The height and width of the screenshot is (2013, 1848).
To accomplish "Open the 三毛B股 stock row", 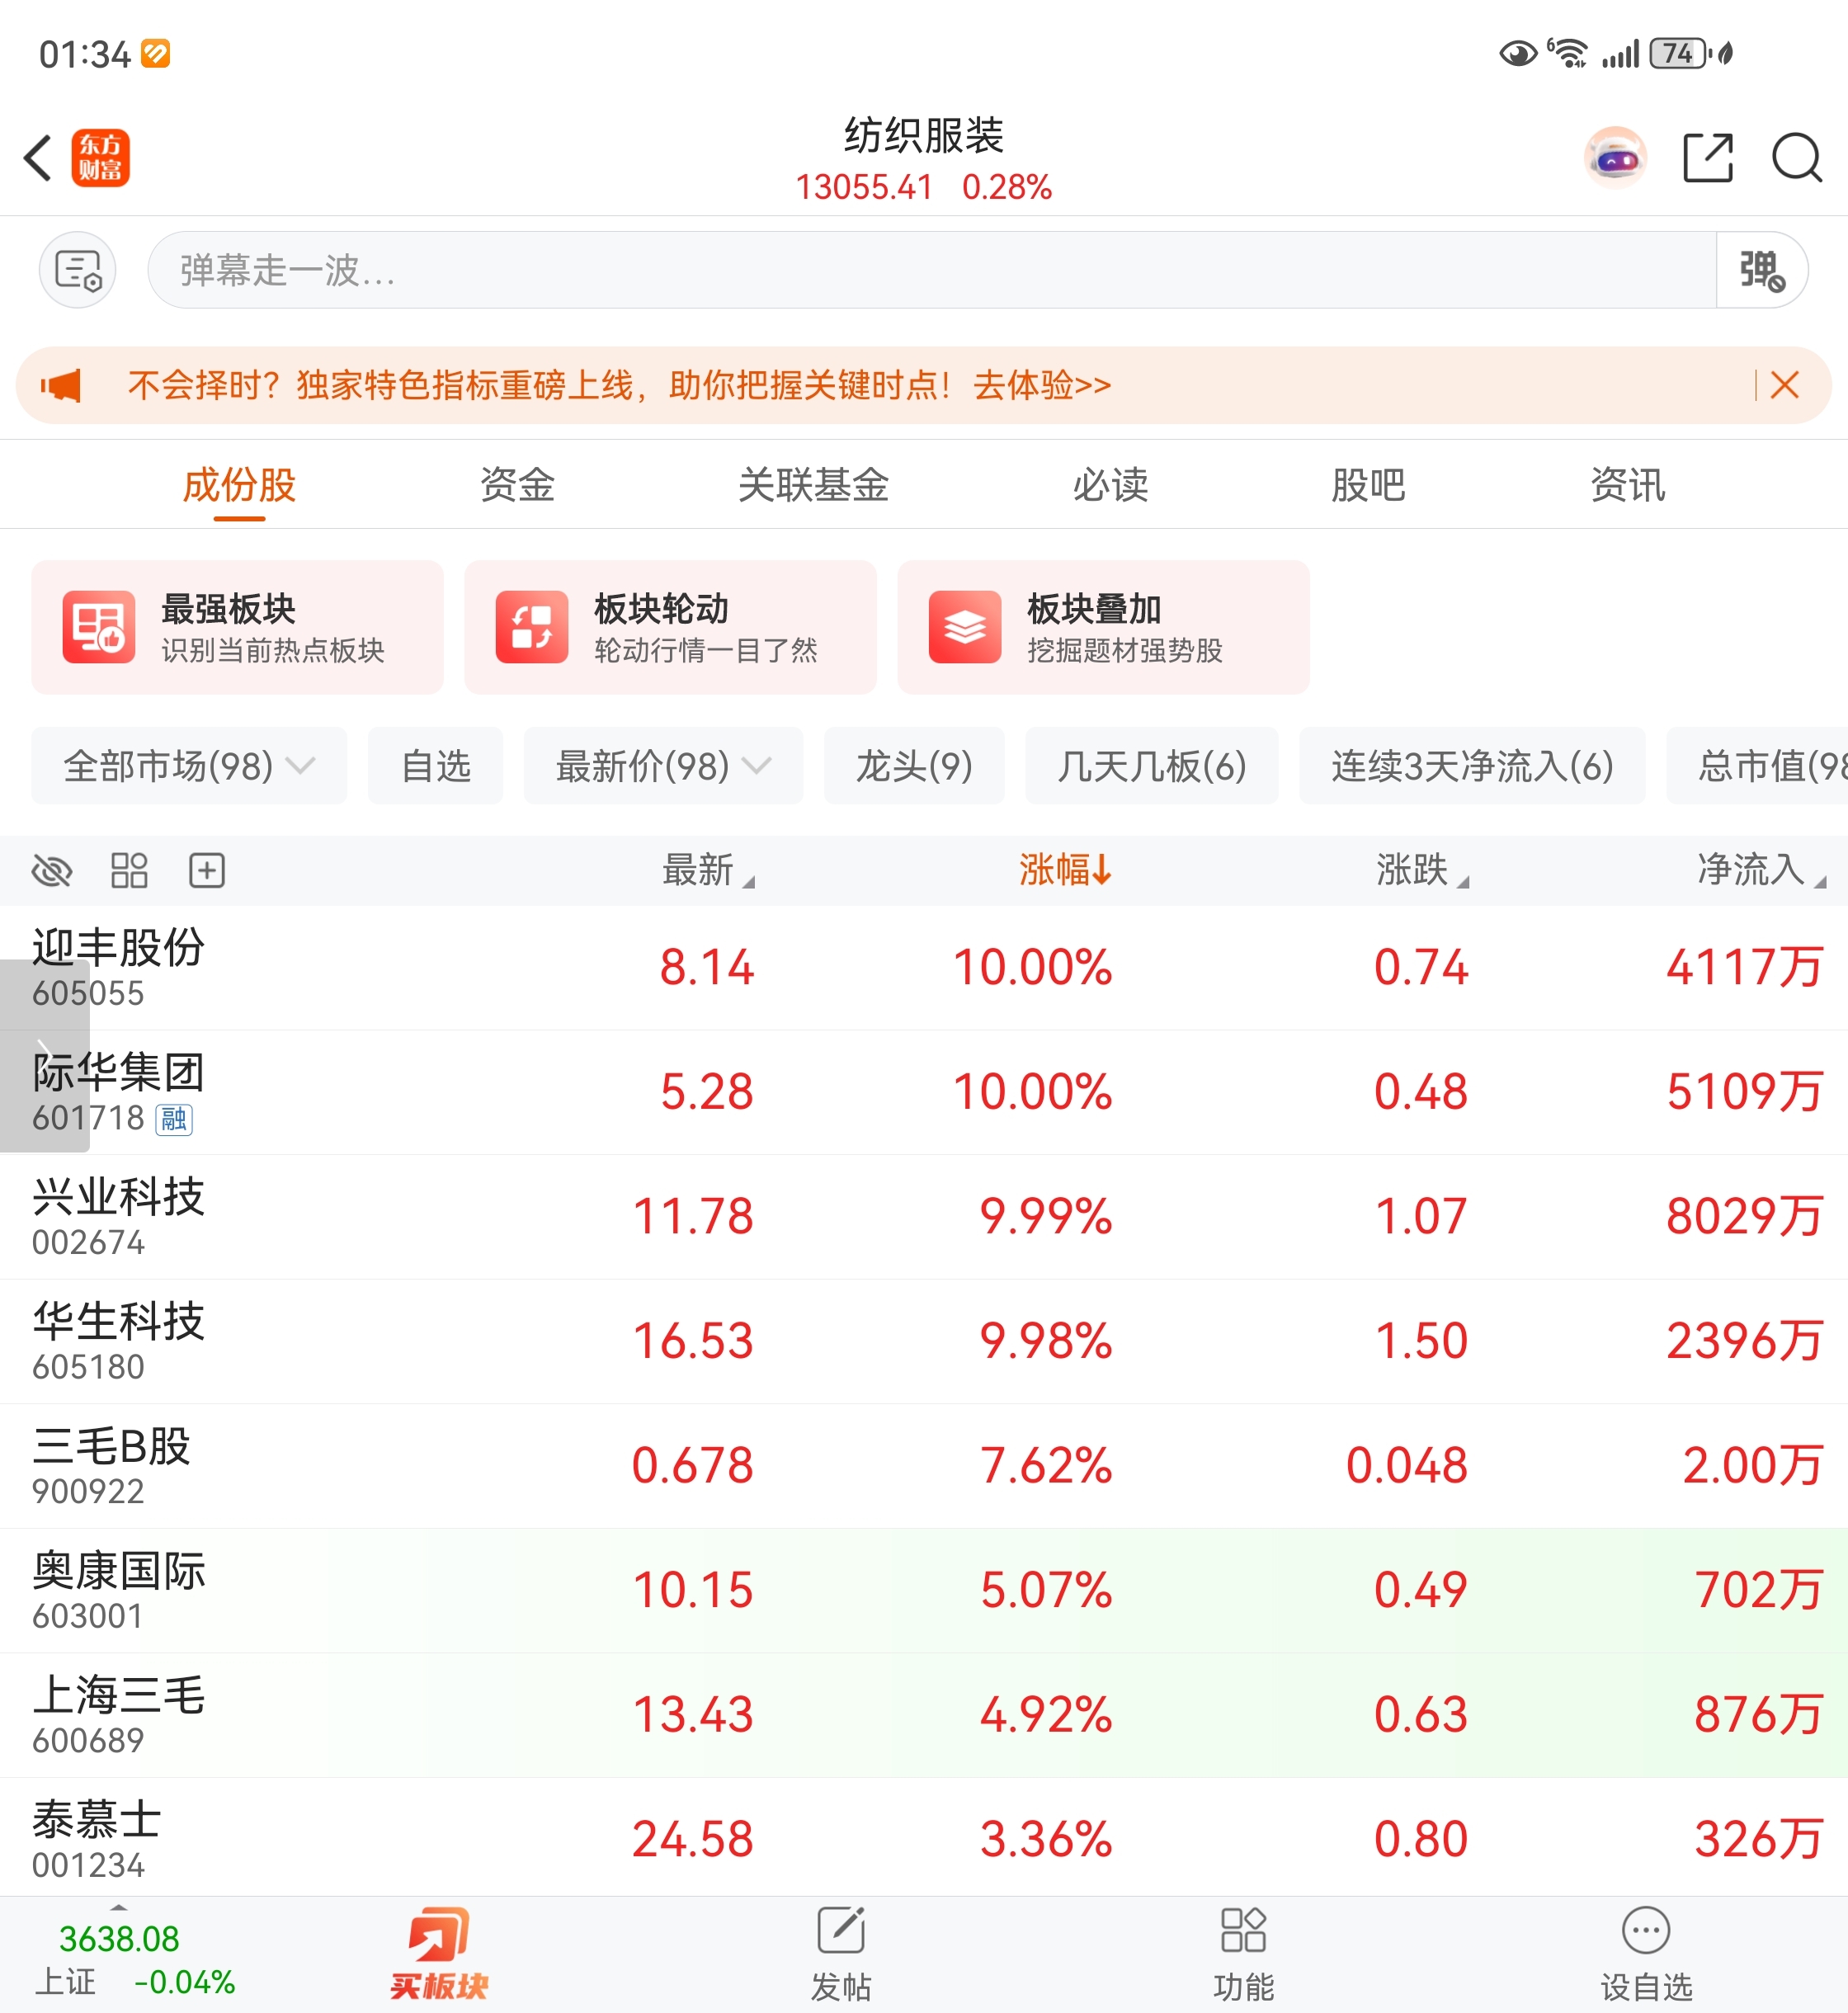I will tap(924, 1465).
